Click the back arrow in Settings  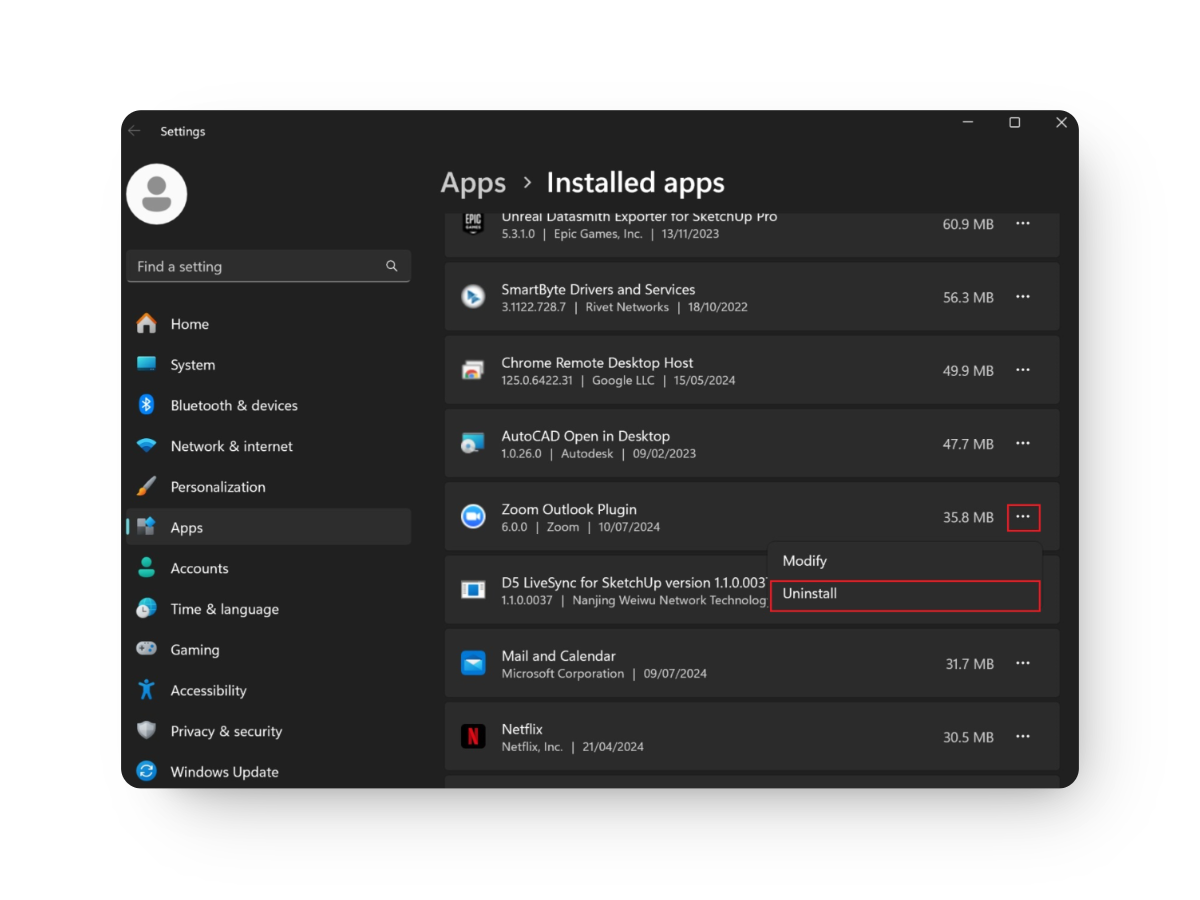[134, 131]
